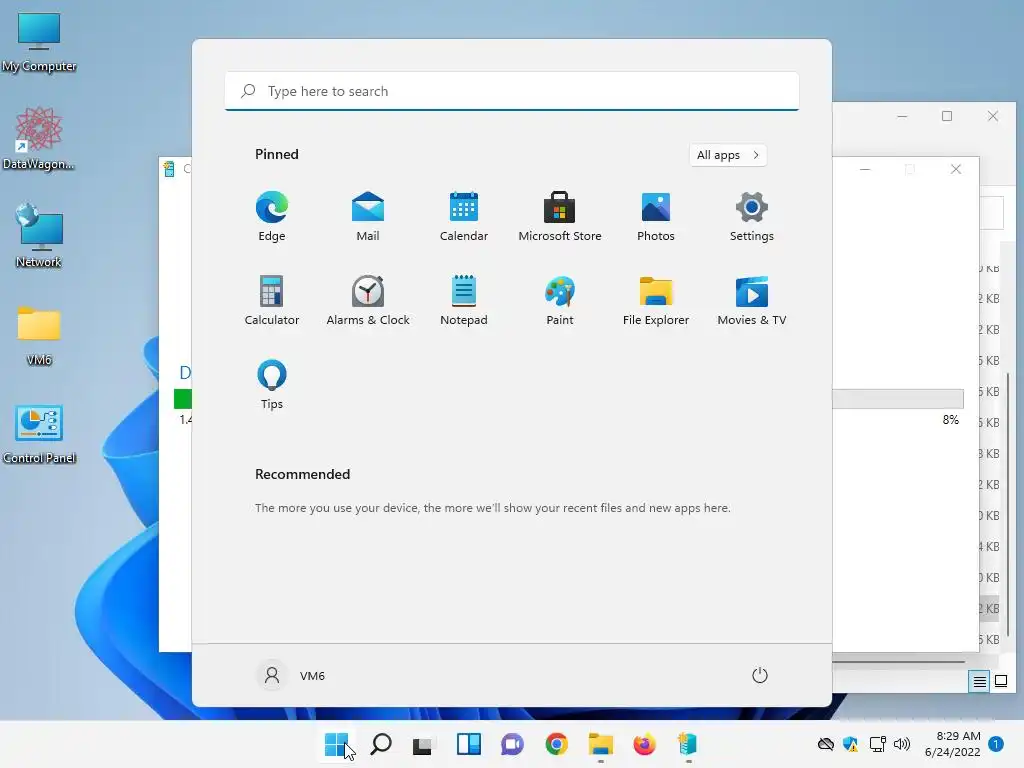This screenshot has height=768, width=1024.
Task: Launch Firefox from the taskbar
Action: point(644,744)
